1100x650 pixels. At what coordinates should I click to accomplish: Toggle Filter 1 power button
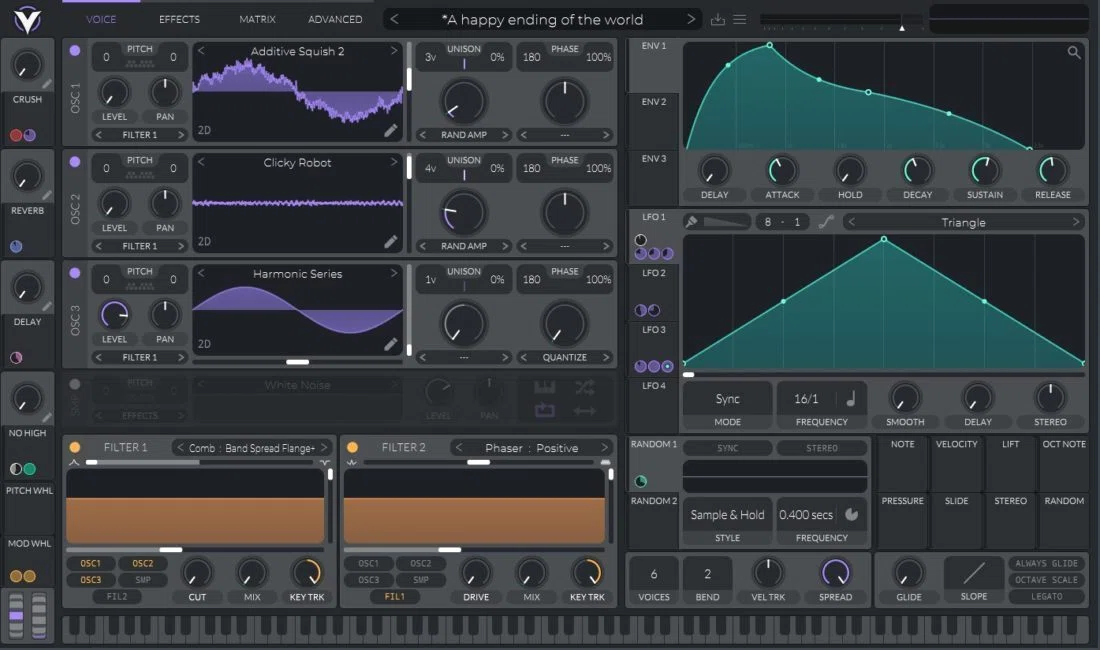[74, 447]
